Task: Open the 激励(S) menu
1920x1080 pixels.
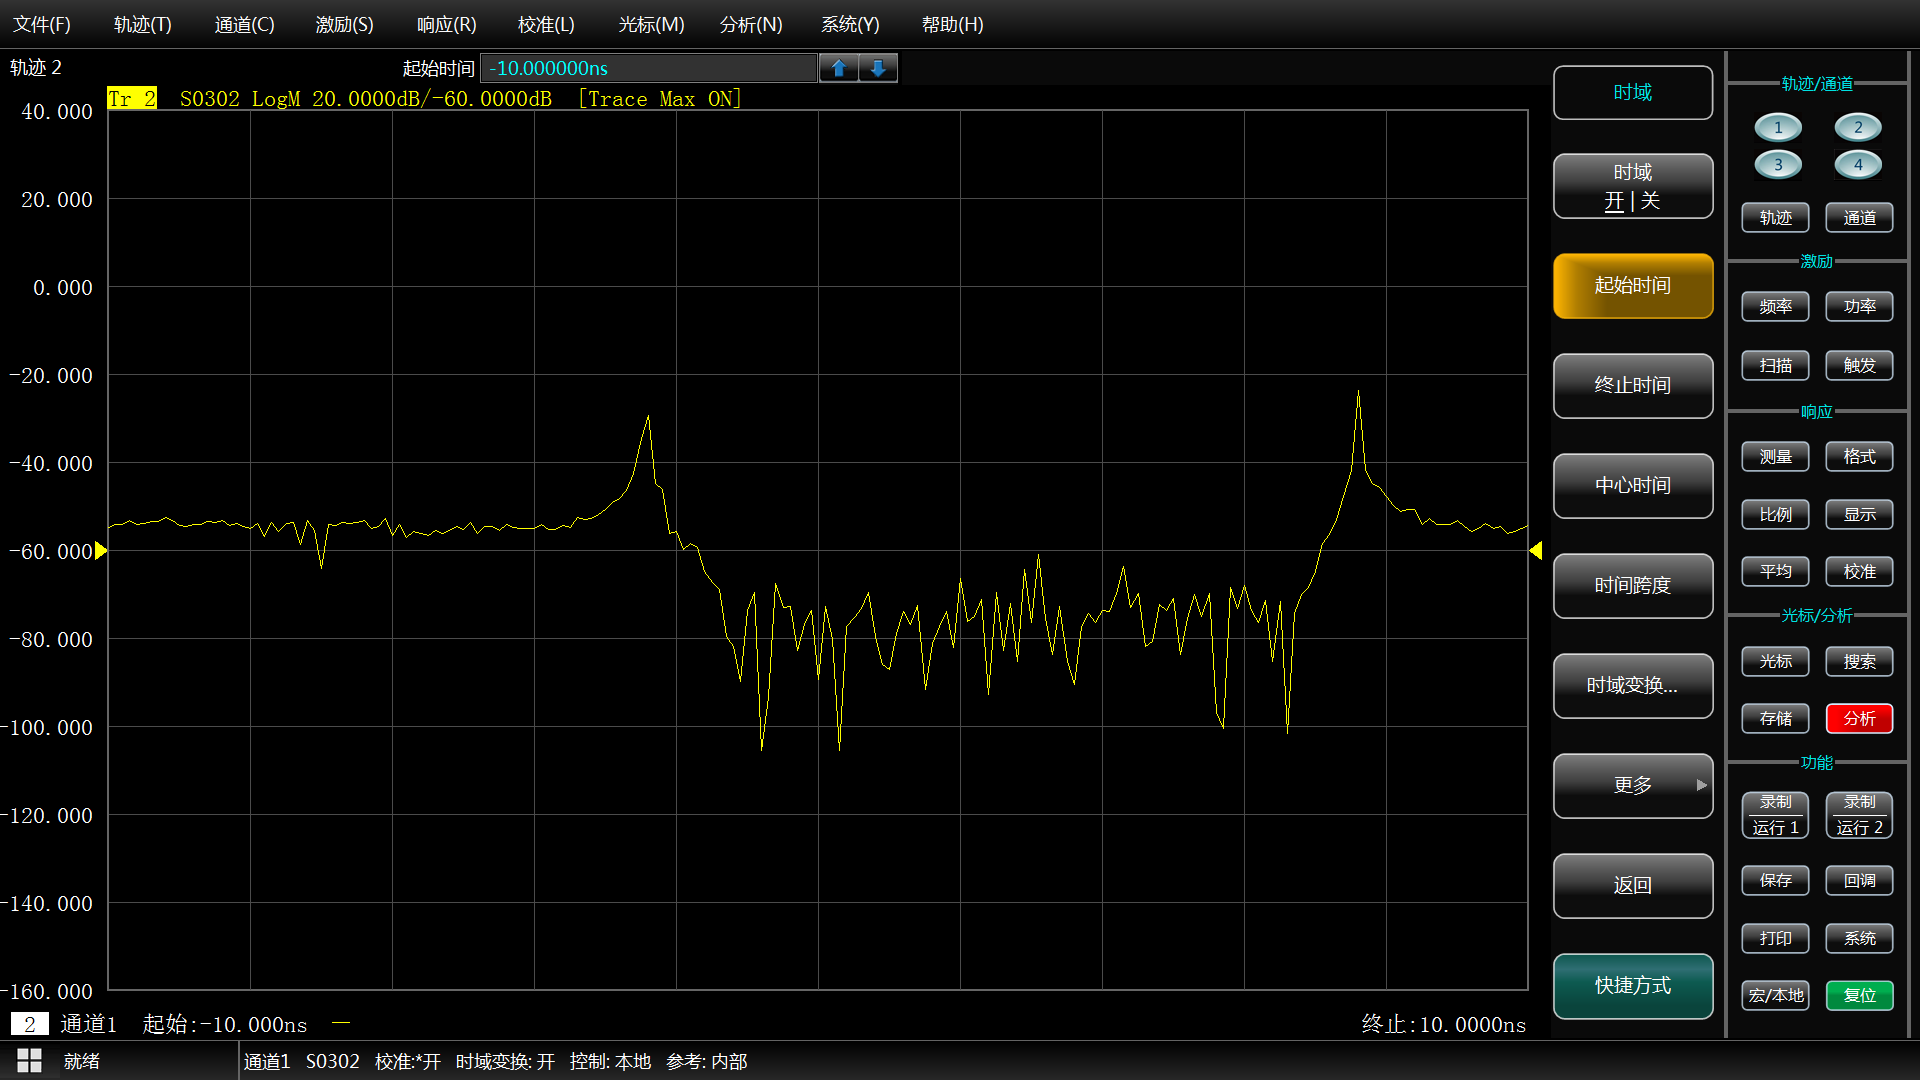Action: pyautogui.click(x=345, y=24)
